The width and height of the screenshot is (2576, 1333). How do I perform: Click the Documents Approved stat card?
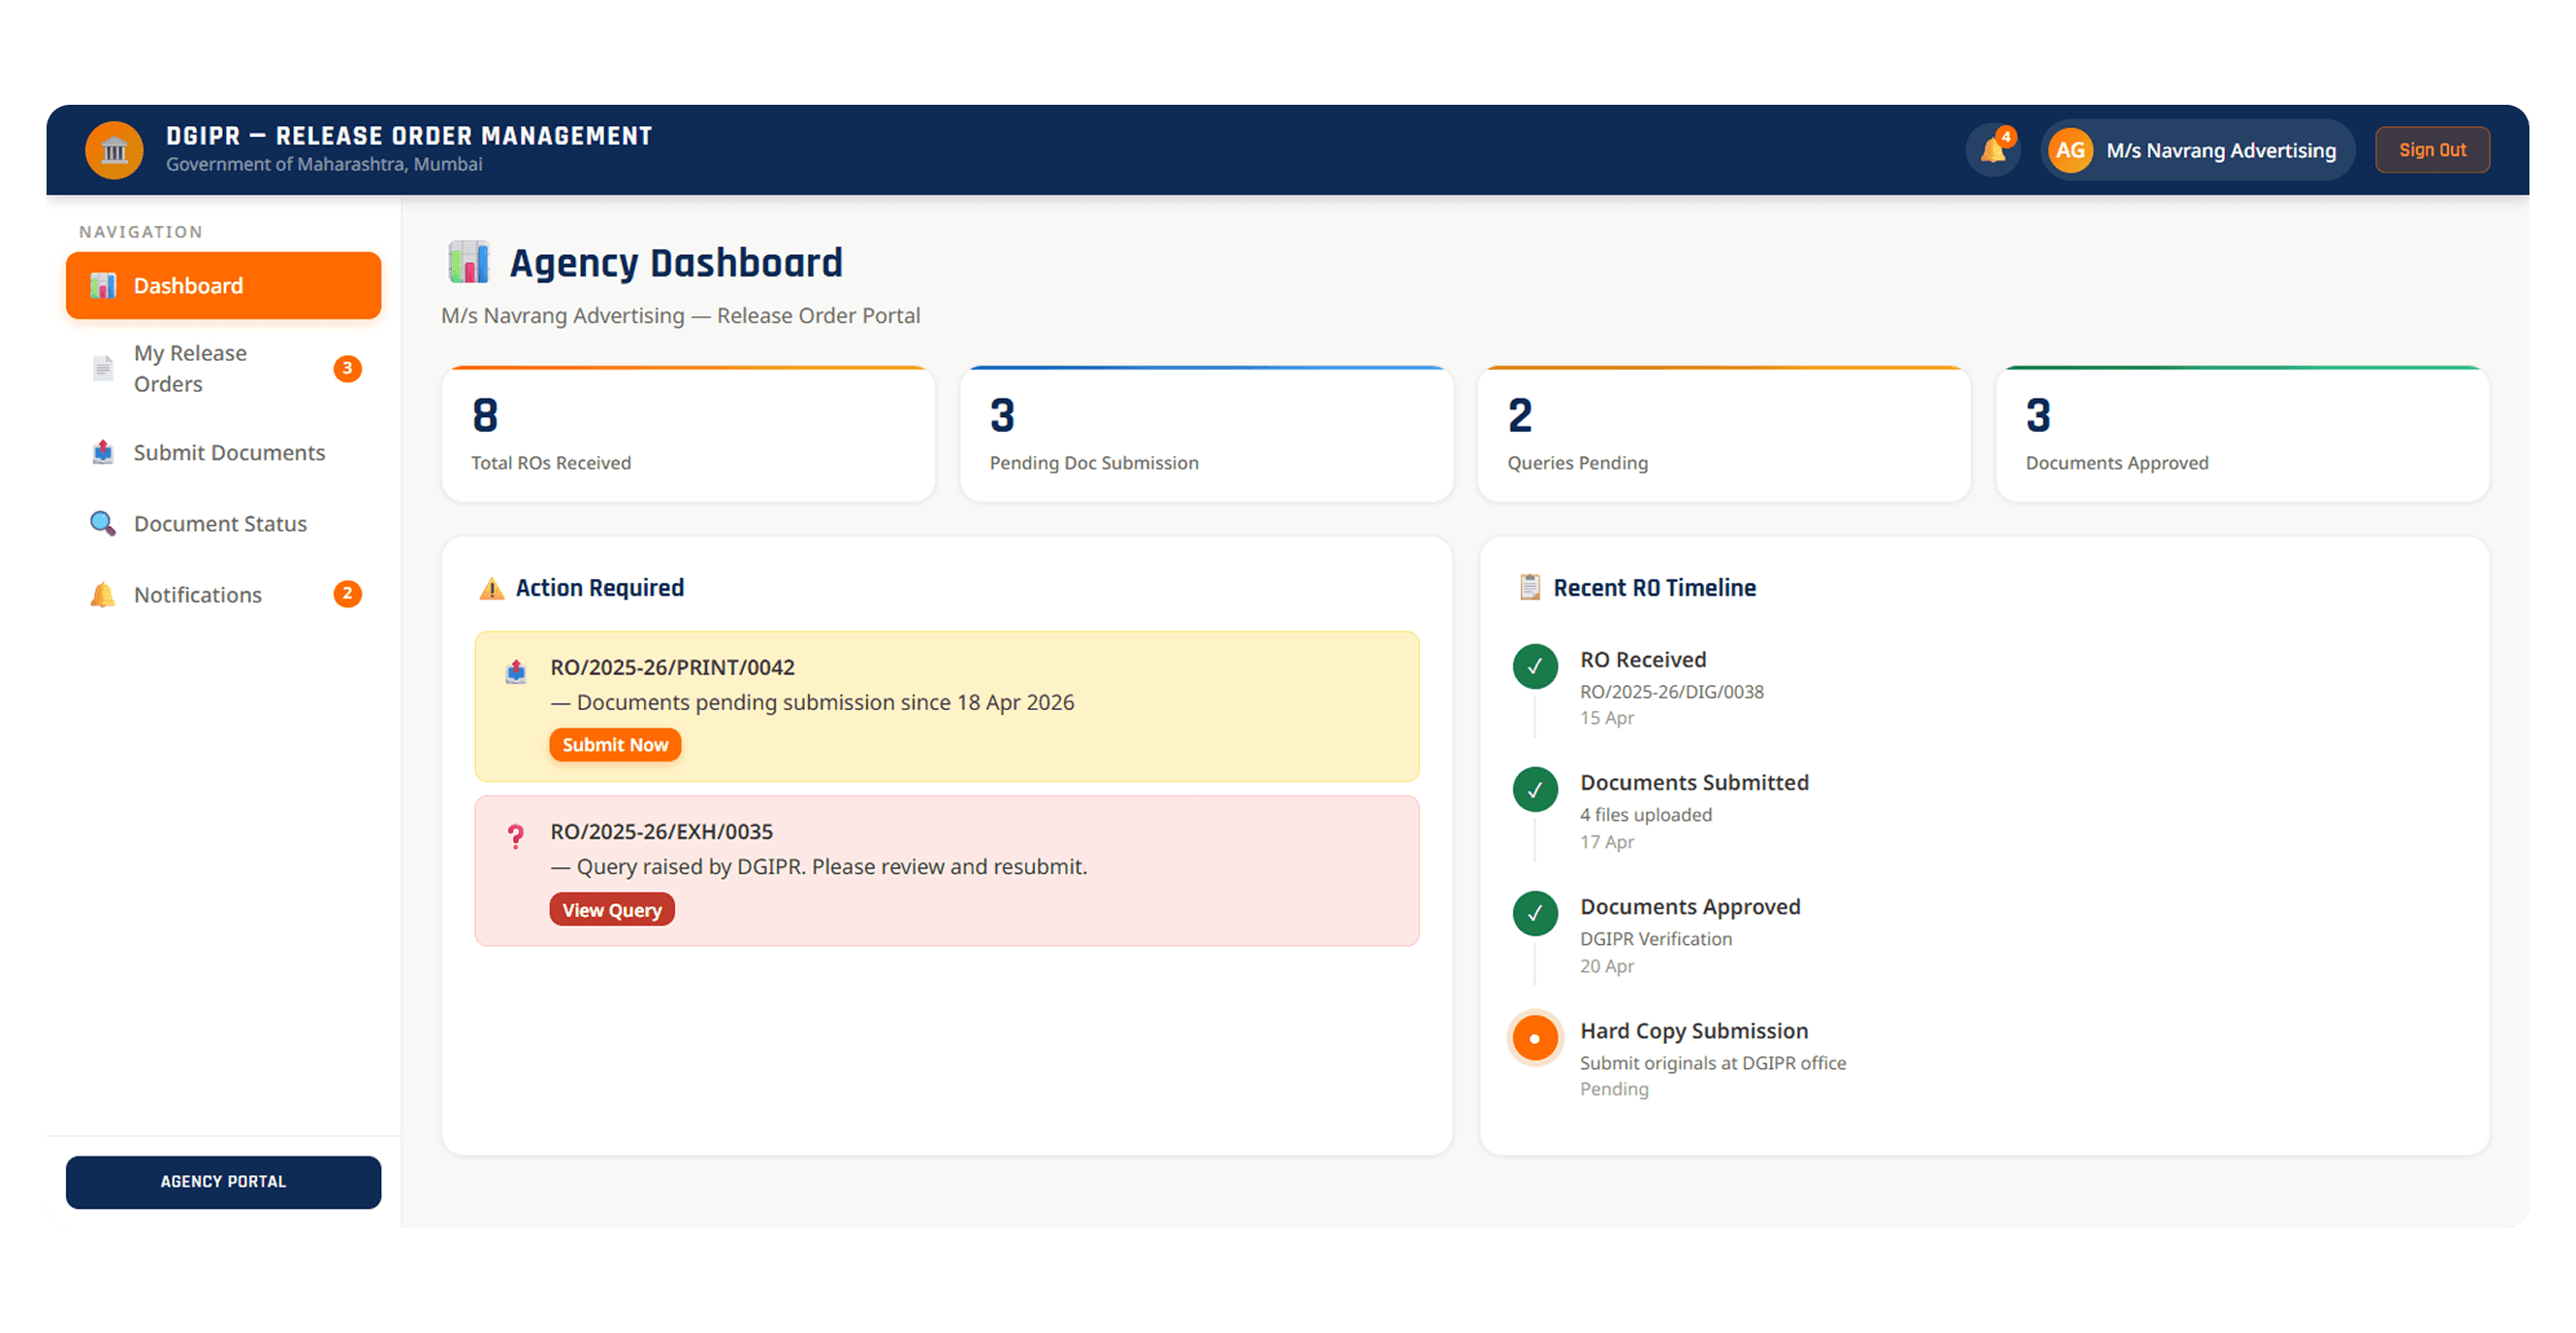pos(2242,434)
